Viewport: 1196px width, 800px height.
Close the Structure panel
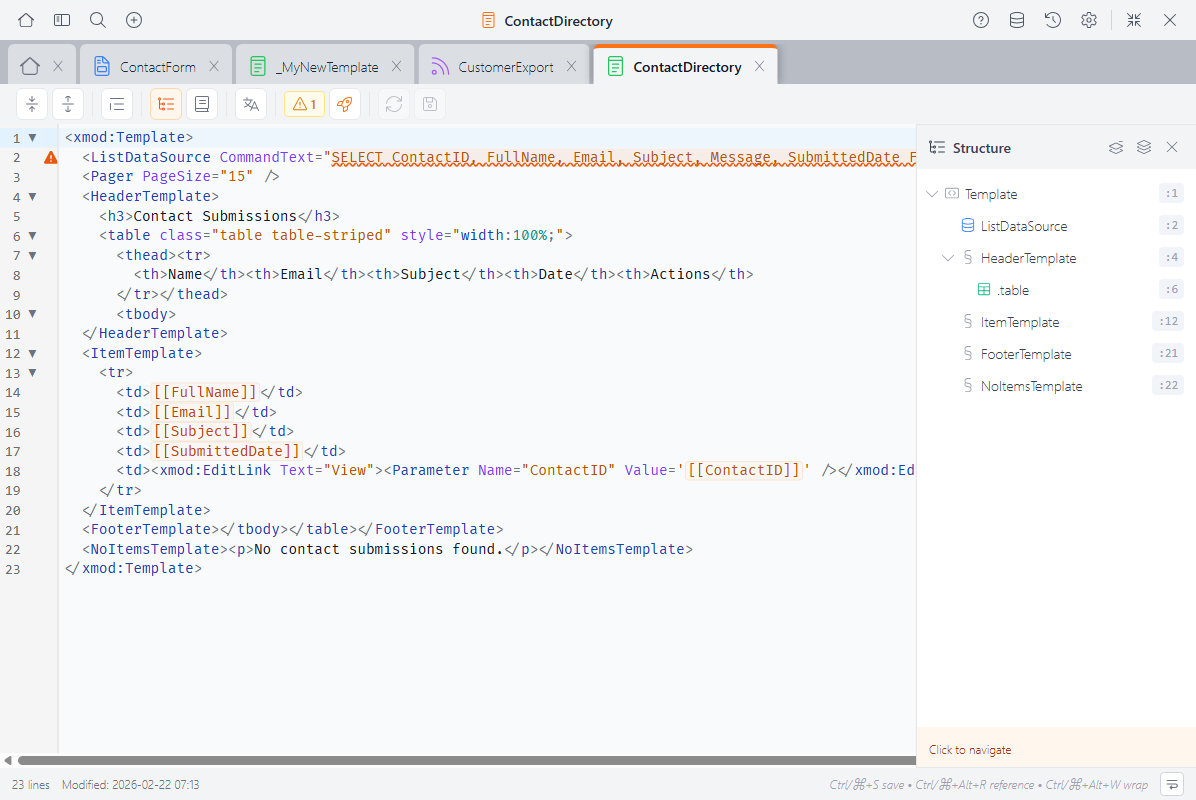pyautogui.click(x=1172, y=147)
